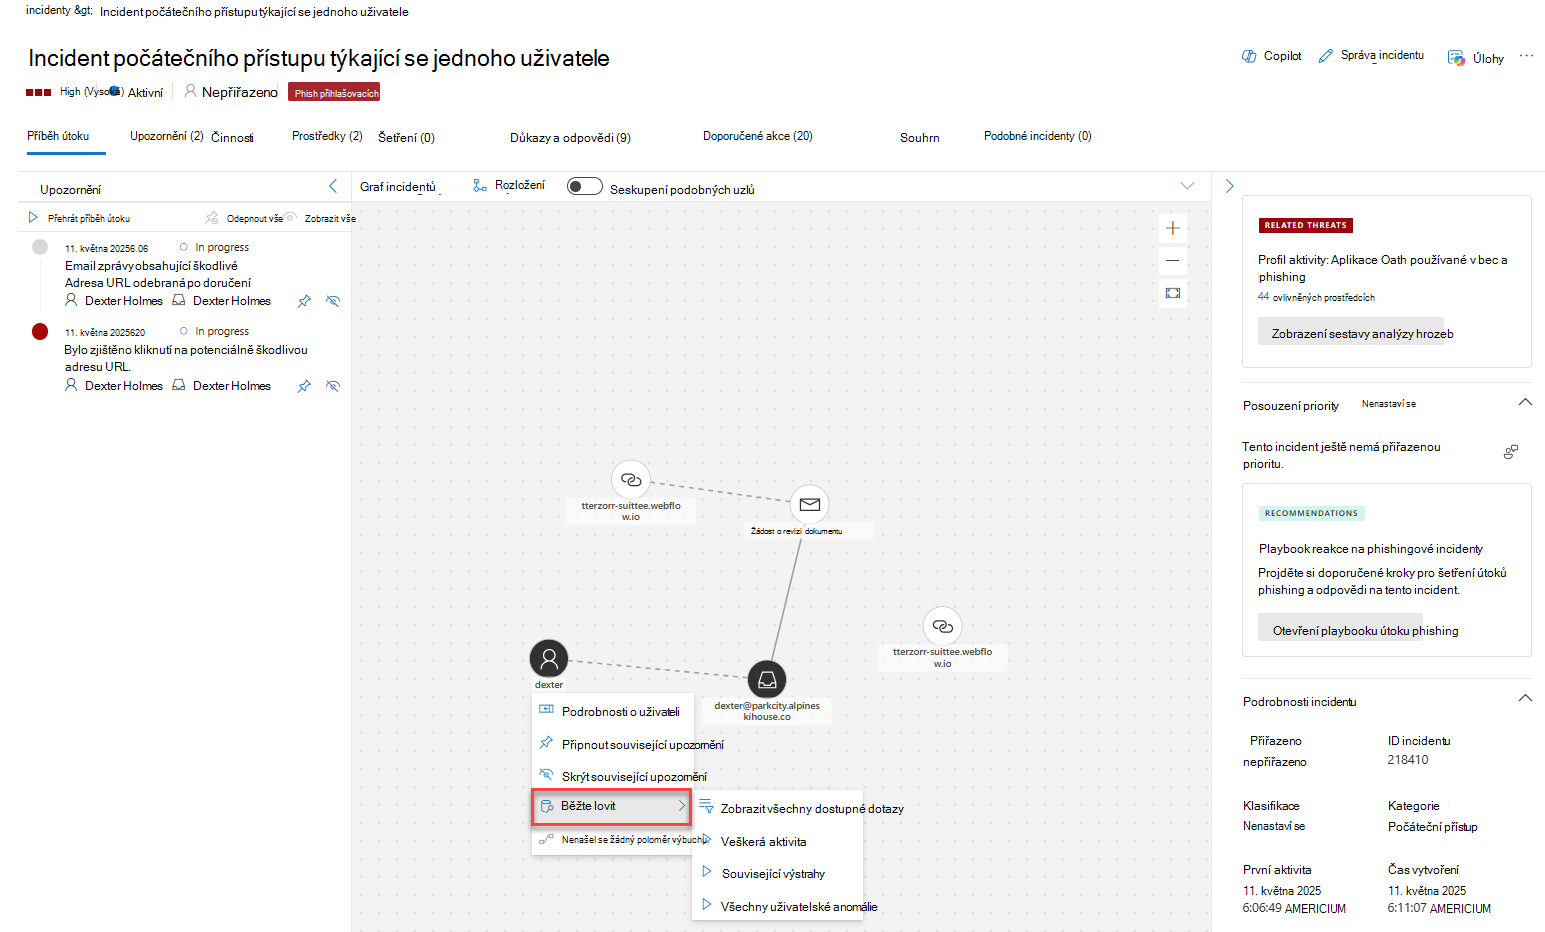1545x932 pixels.
Task: Select the Žádost o revizi dokumentu email node
Action: (x=810, y=504)
